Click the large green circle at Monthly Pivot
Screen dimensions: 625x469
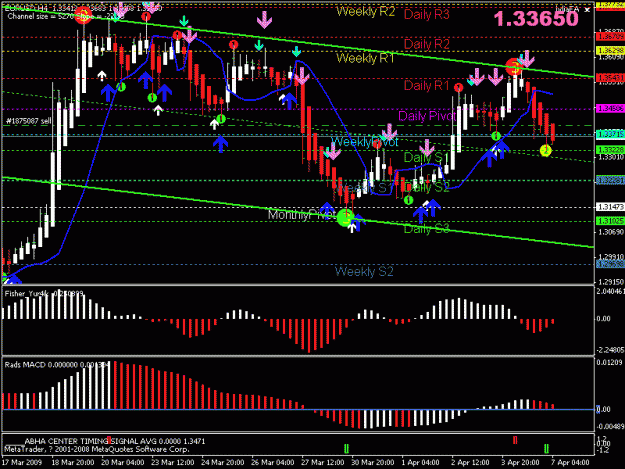(x=345, y=218)
